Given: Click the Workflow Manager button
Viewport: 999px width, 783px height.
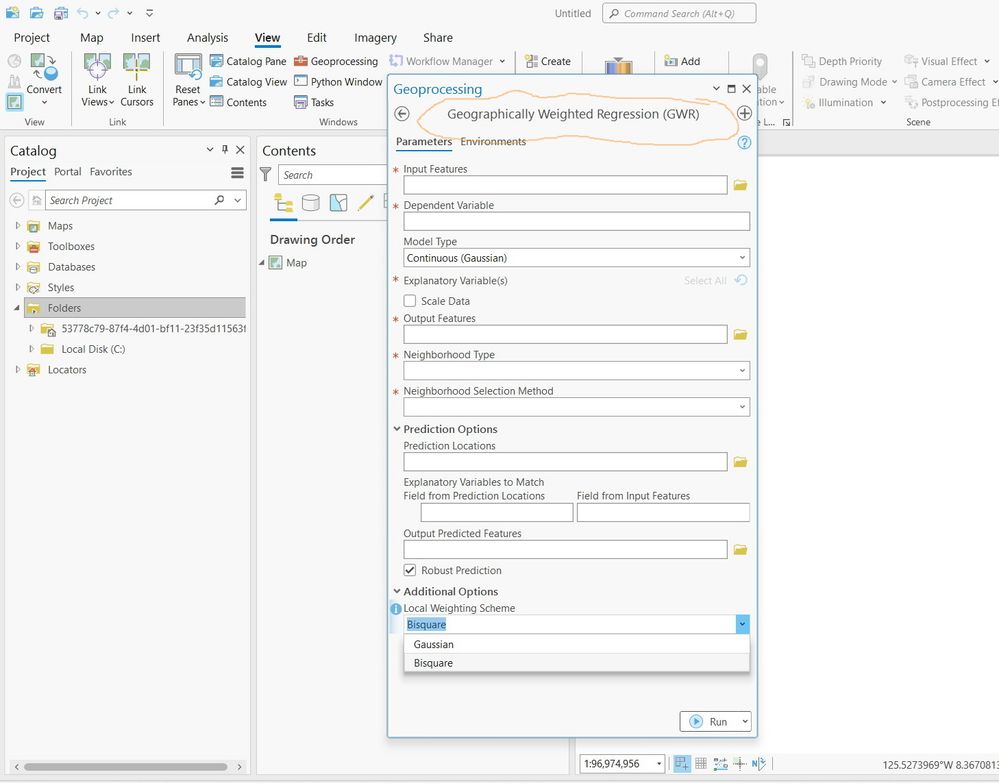Looking at the screenshot, I should pyautogui.click(x=447, y=61).
